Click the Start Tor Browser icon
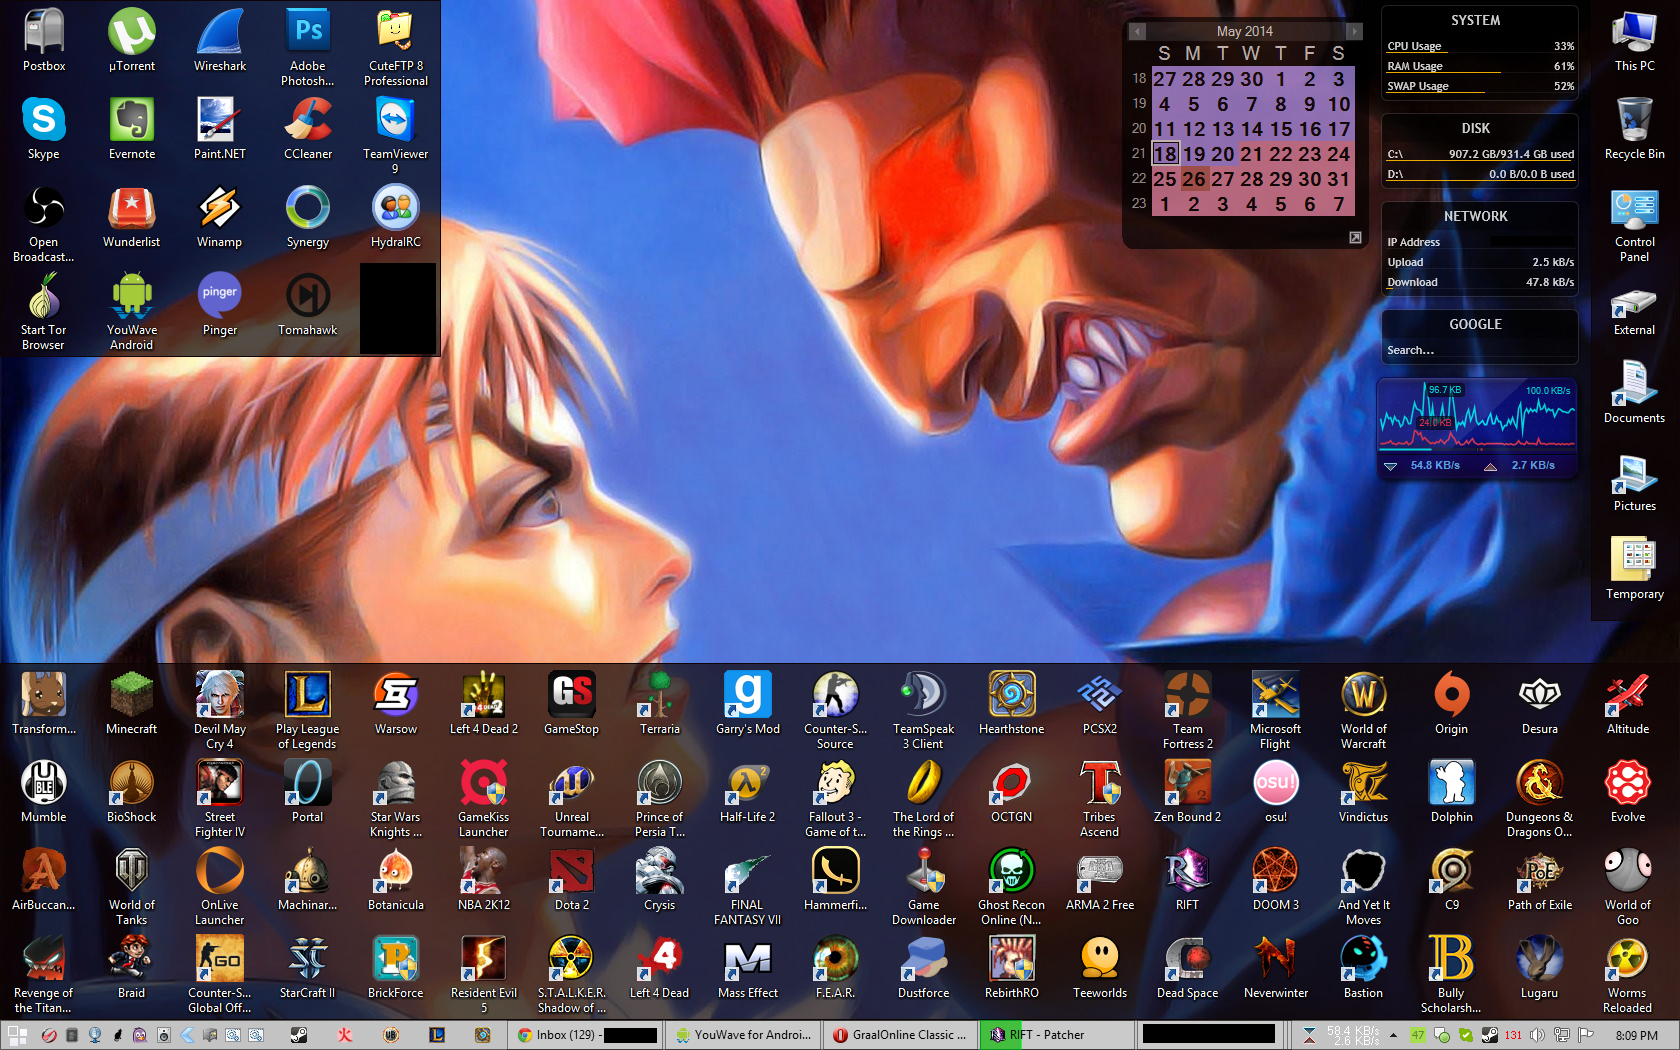This screenshot has width=1680, height=1050. click(44, 311)
